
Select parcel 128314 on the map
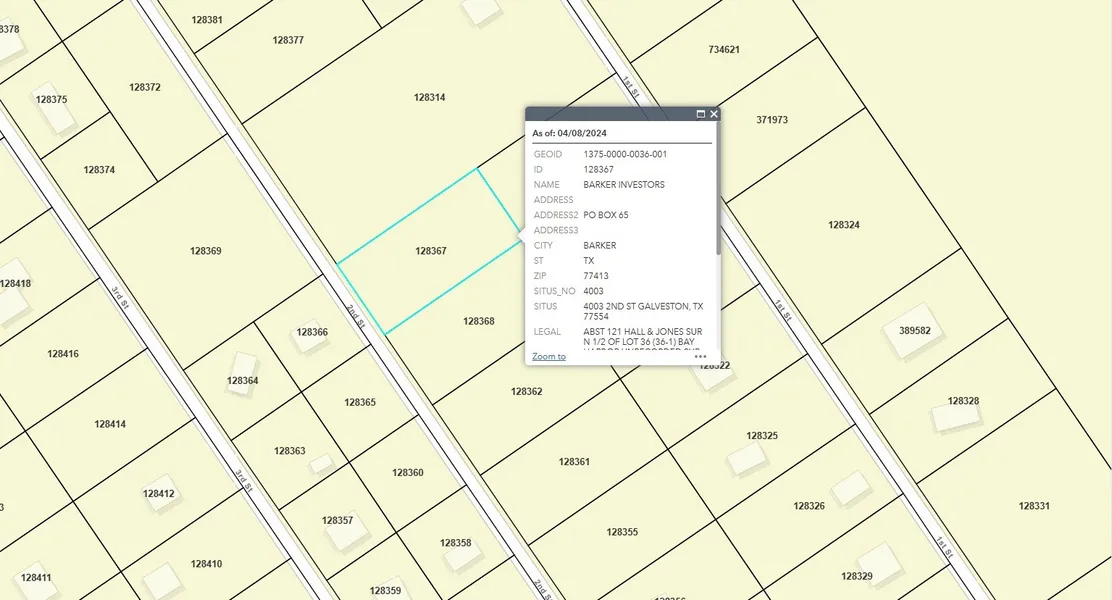click(x=429, y=97)
